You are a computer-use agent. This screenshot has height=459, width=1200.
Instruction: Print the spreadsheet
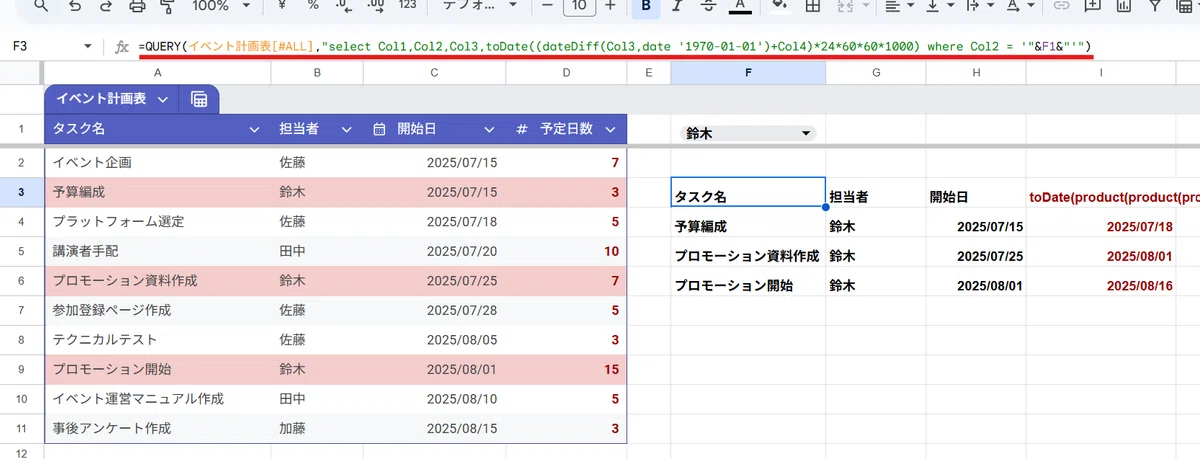(137, 5)
